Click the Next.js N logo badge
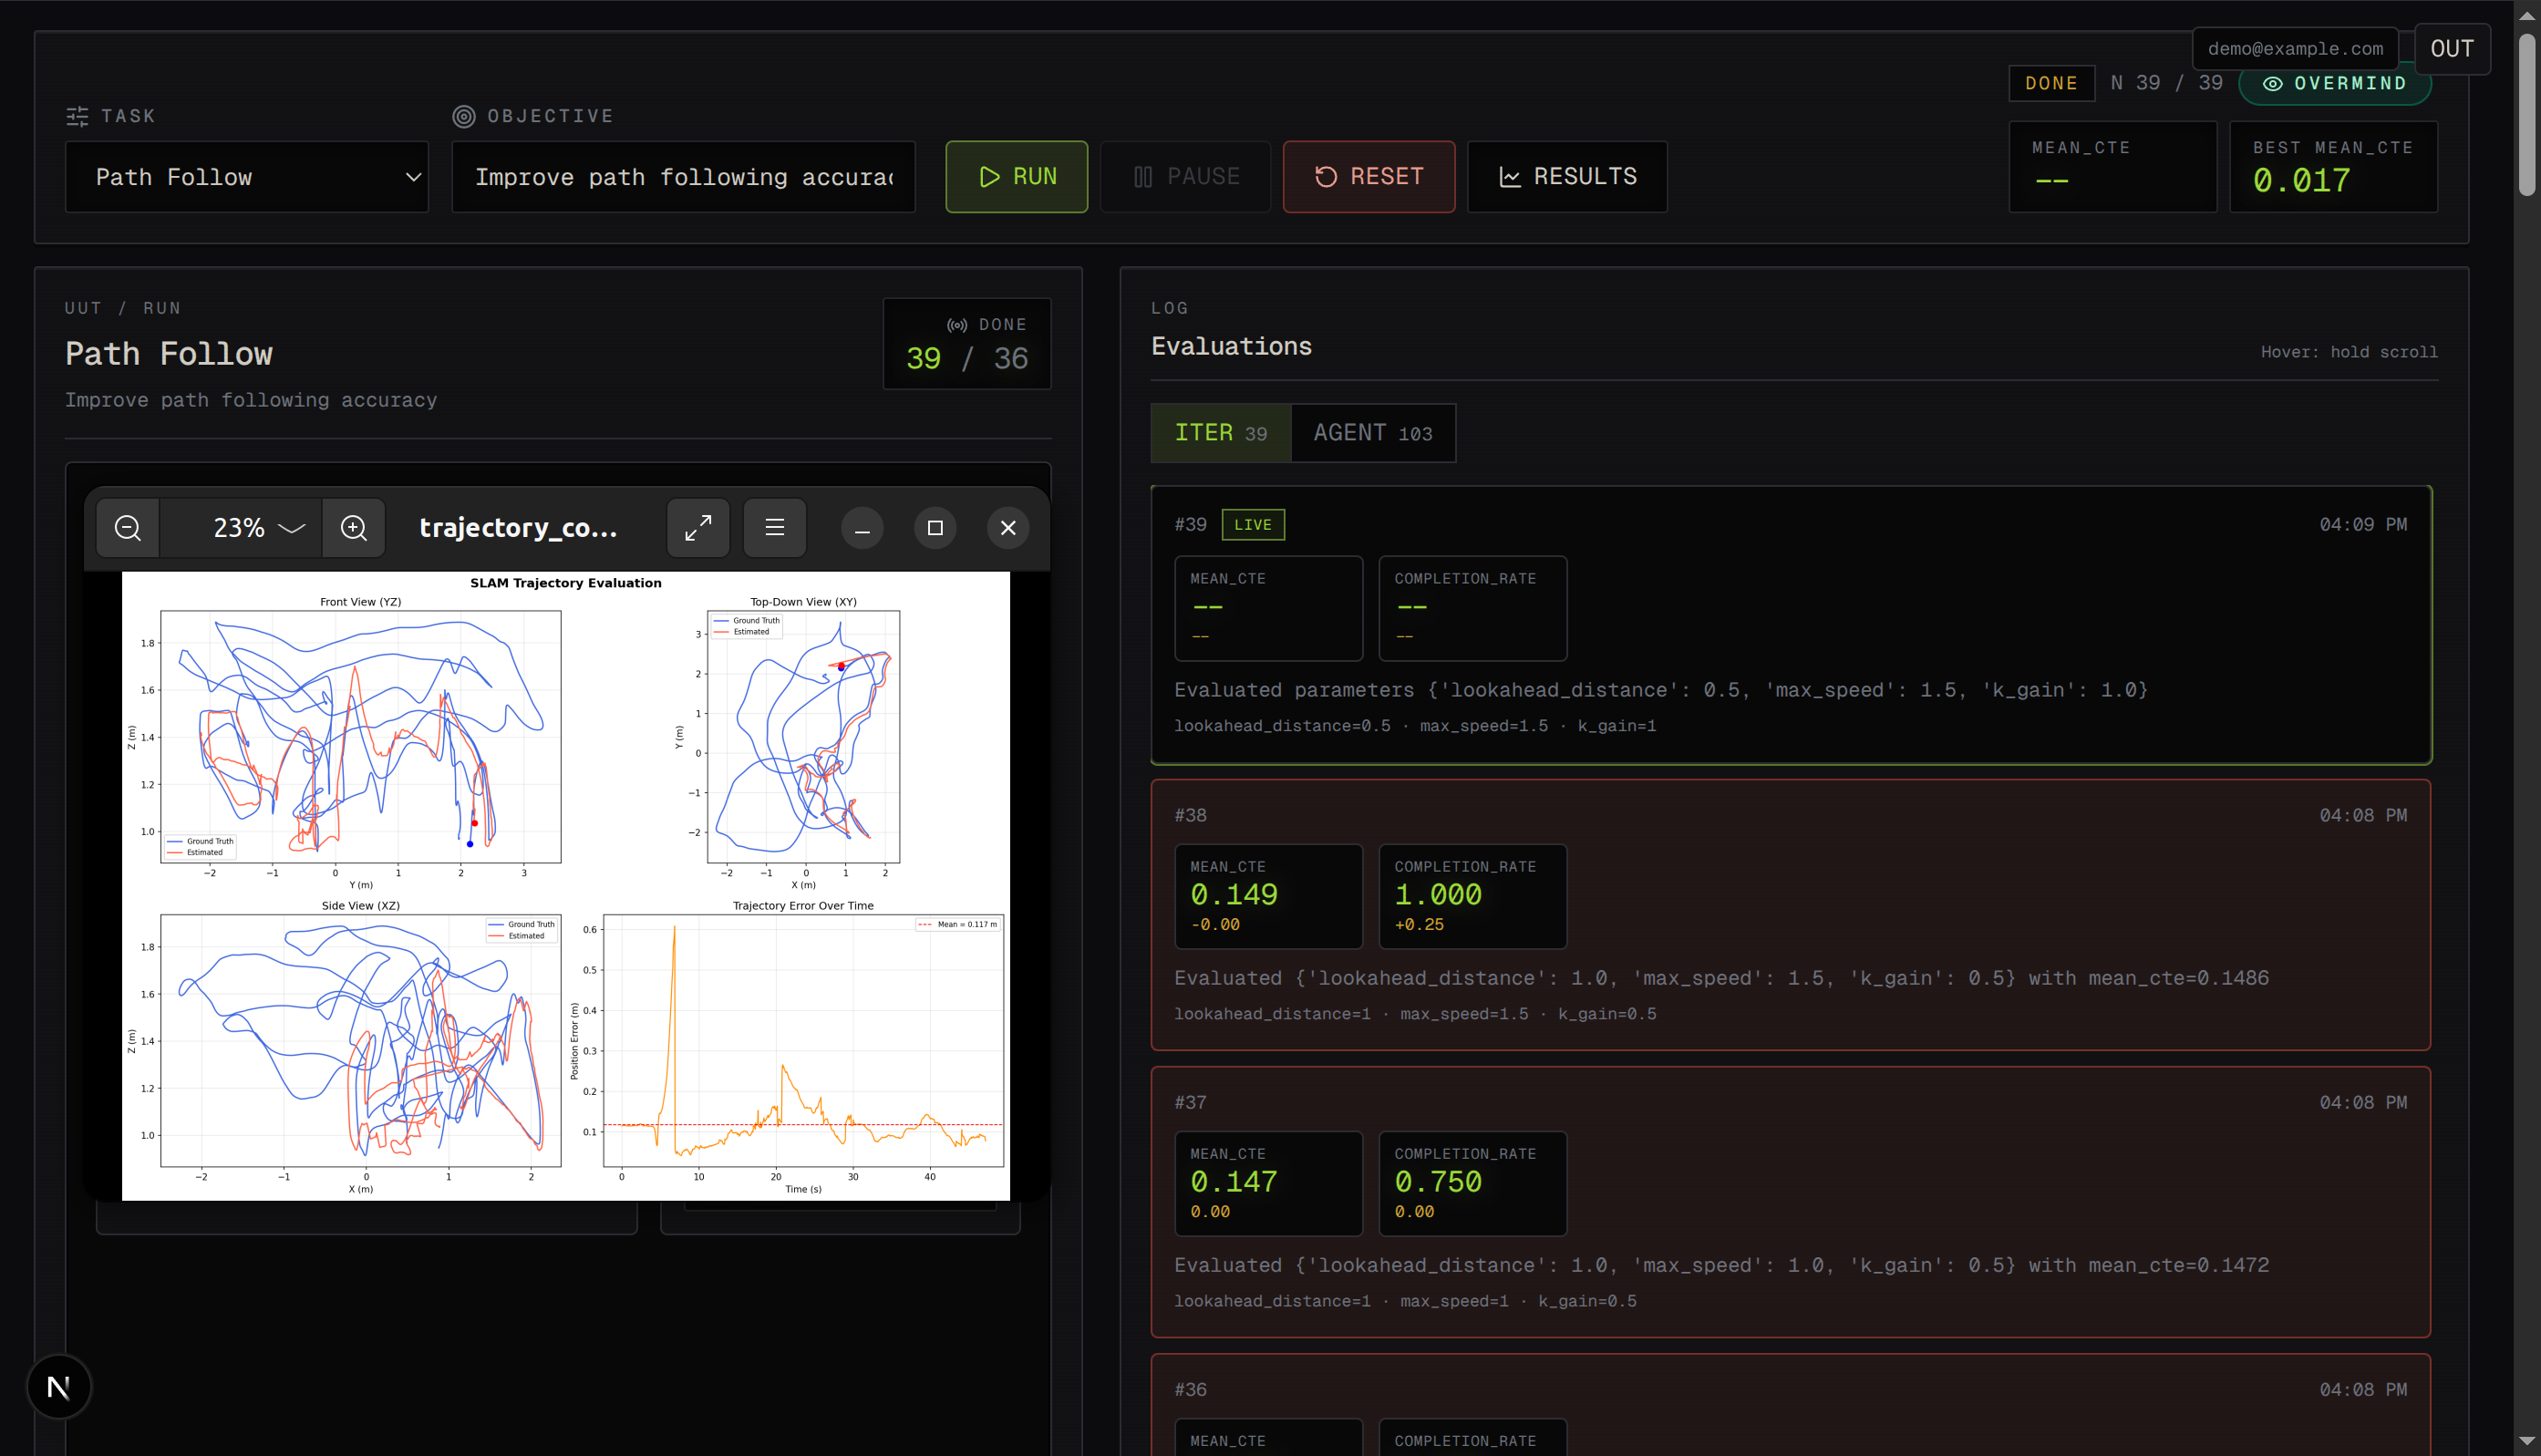 (x=59, y=1387)
